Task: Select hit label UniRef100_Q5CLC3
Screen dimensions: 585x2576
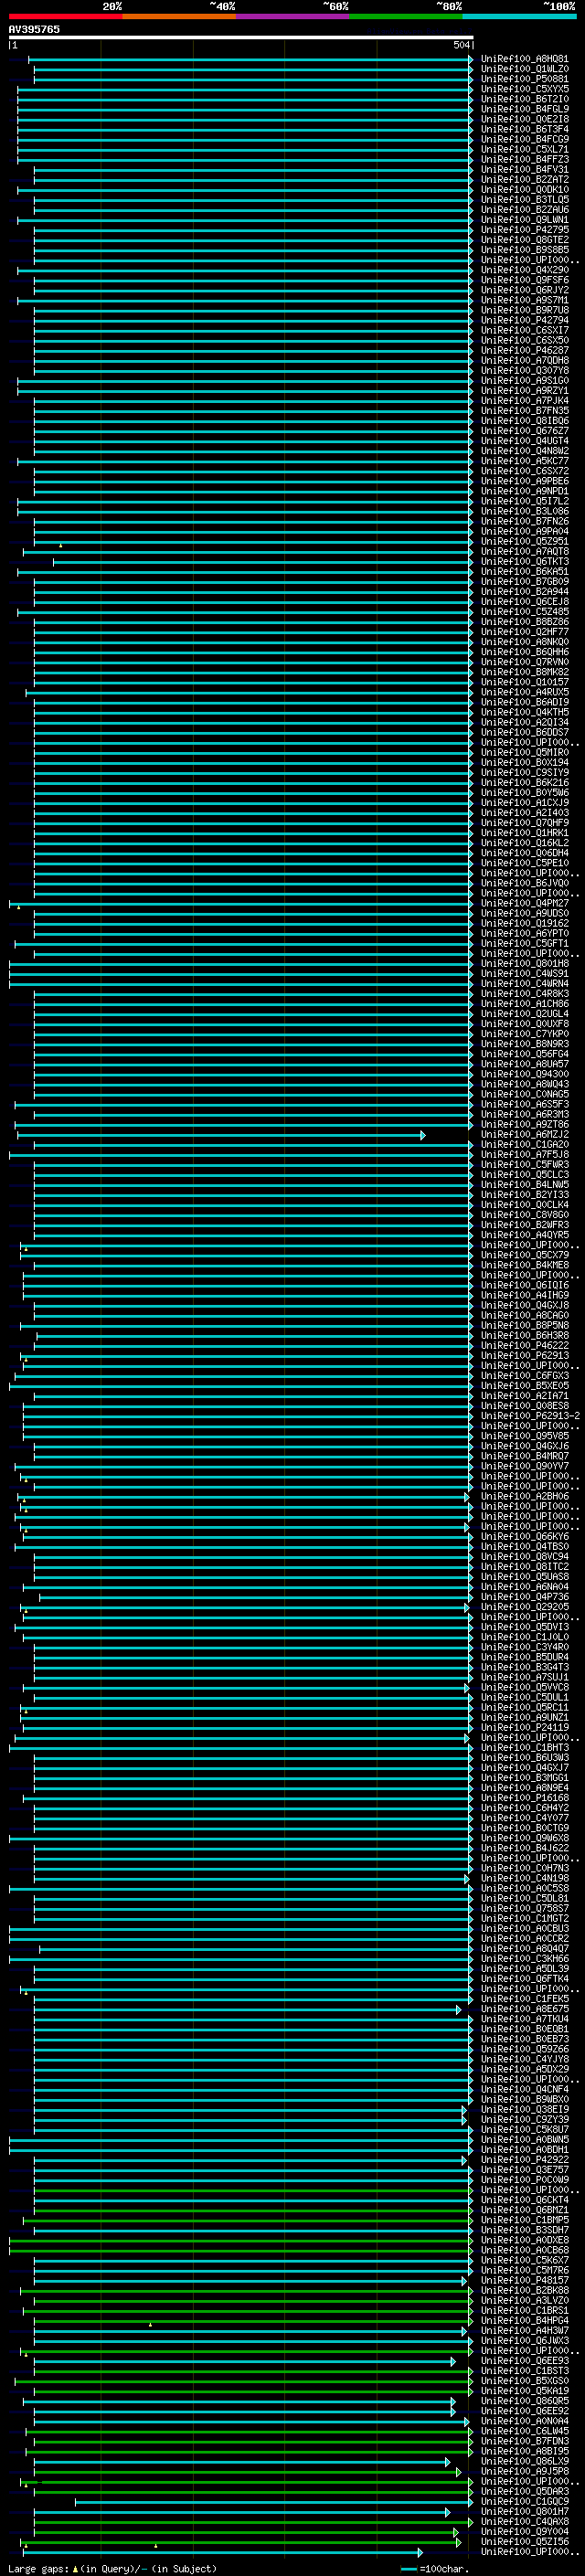Action: point(525,1174)
